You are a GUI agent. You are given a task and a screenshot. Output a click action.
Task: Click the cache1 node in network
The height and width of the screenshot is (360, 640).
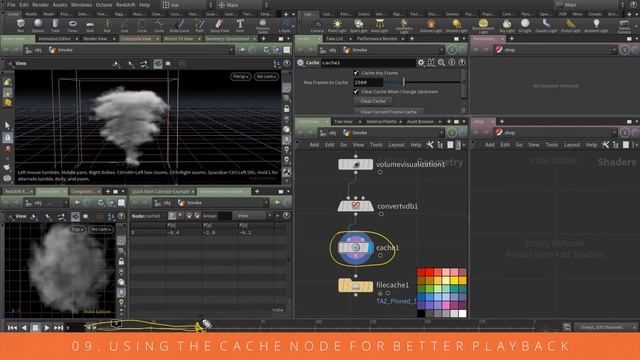(x=356, y=247)
